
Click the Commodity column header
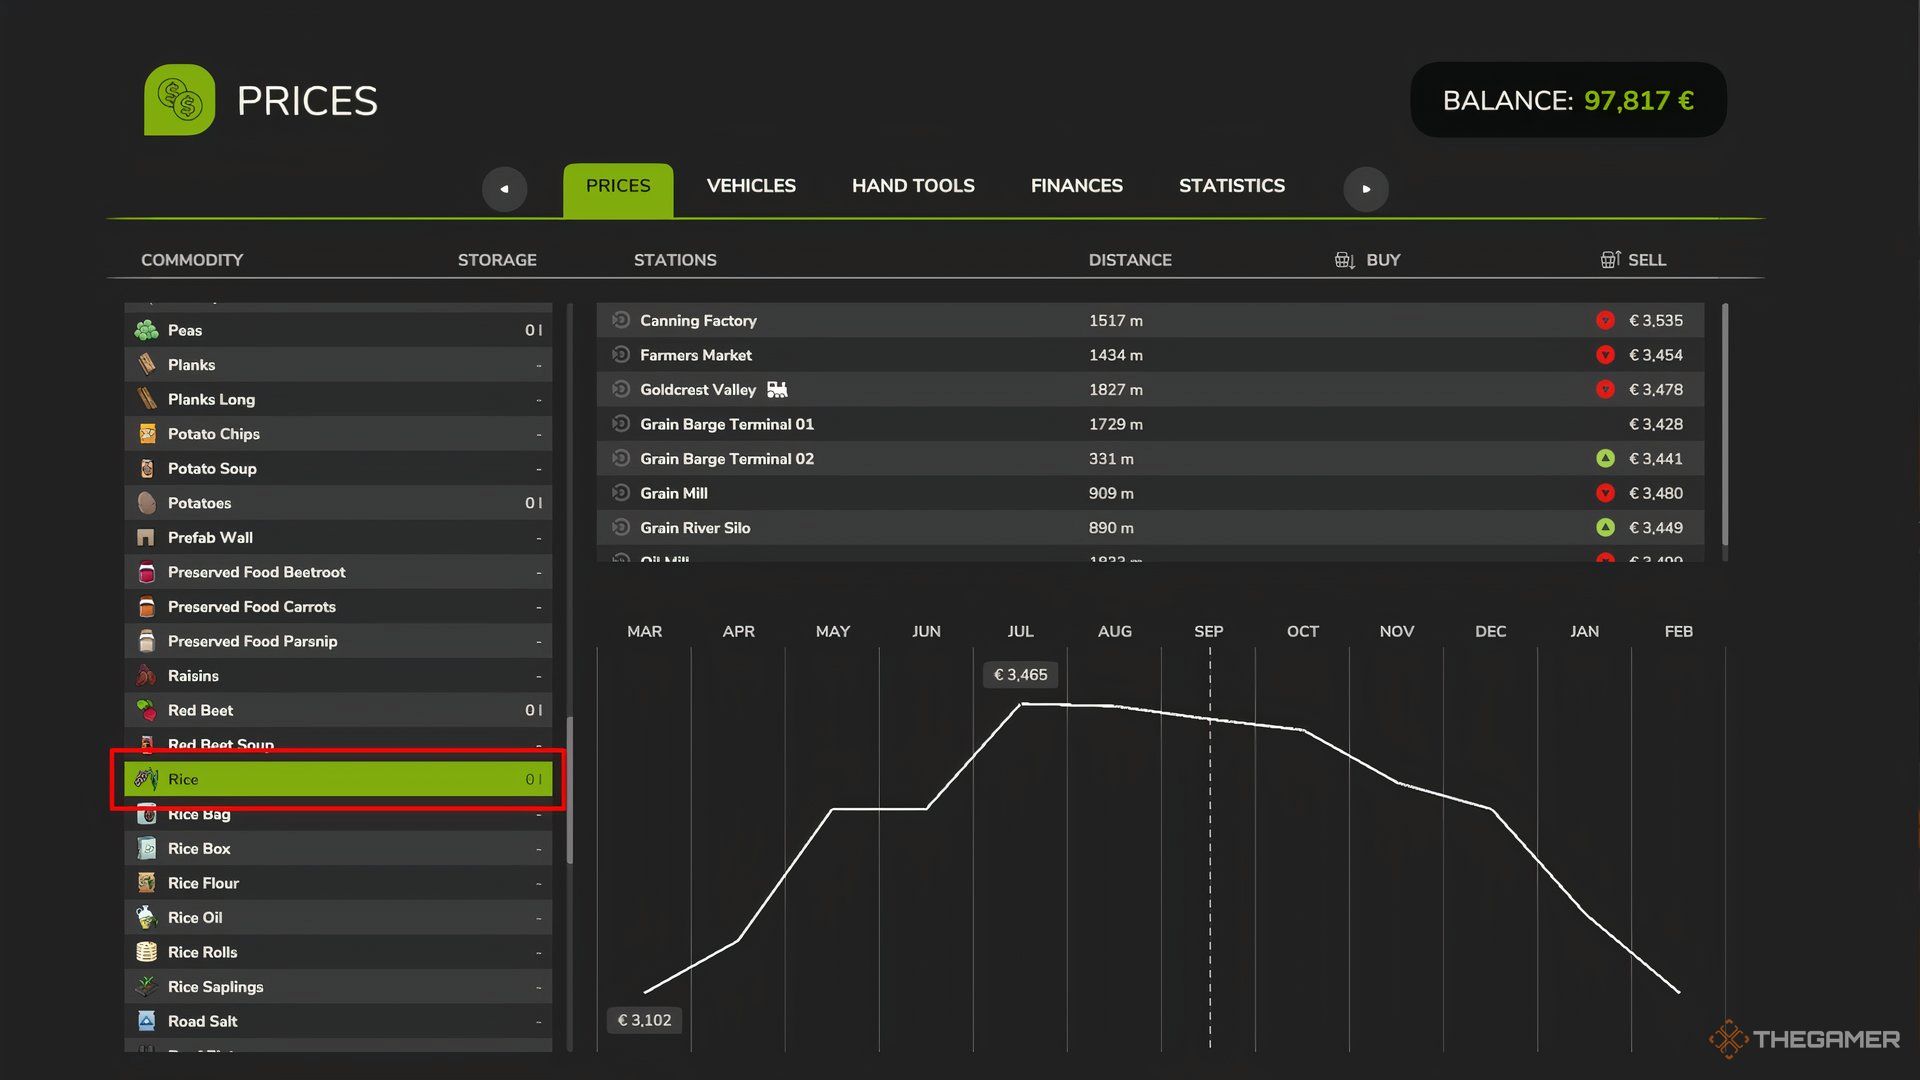(192, 260)
